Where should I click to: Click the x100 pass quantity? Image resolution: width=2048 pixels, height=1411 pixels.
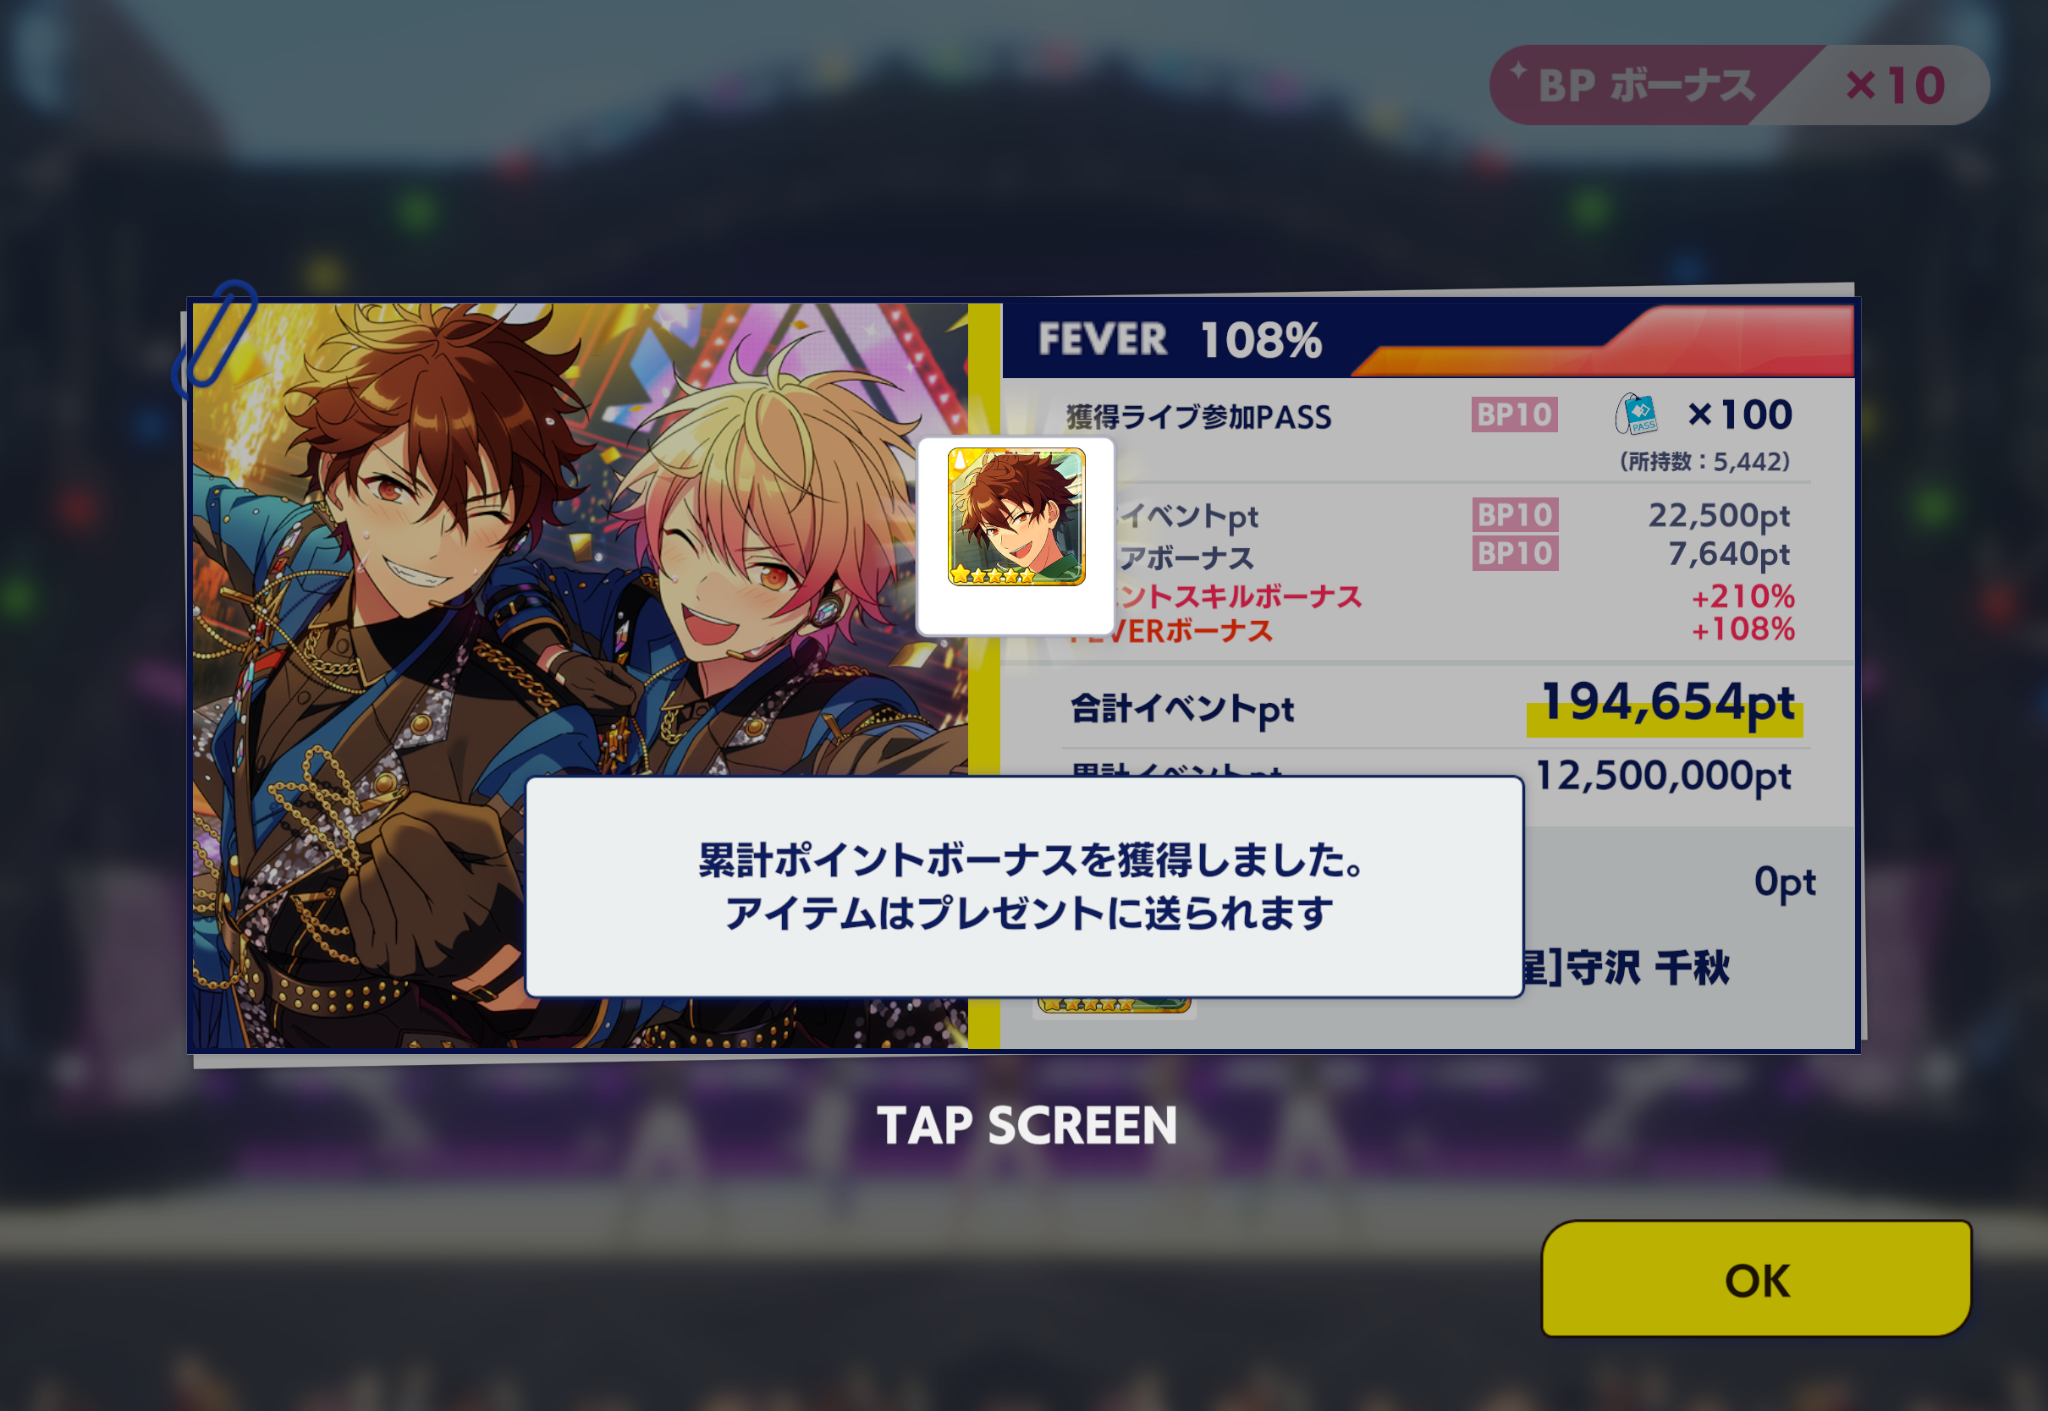[1740, 415]
